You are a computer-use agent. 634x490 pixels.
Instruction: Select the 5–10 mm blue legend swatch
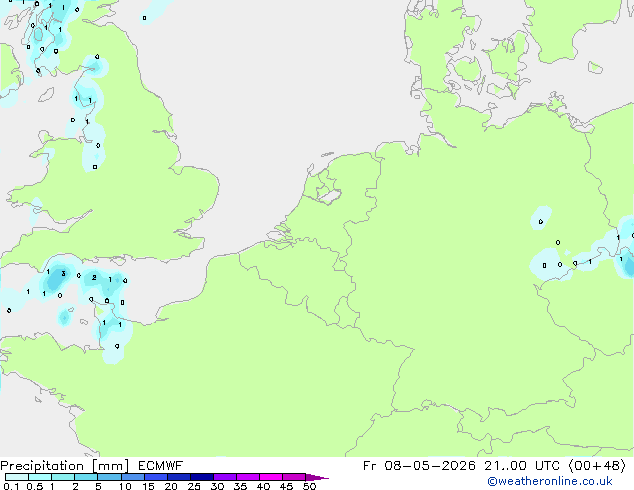(x=109, y=477)
